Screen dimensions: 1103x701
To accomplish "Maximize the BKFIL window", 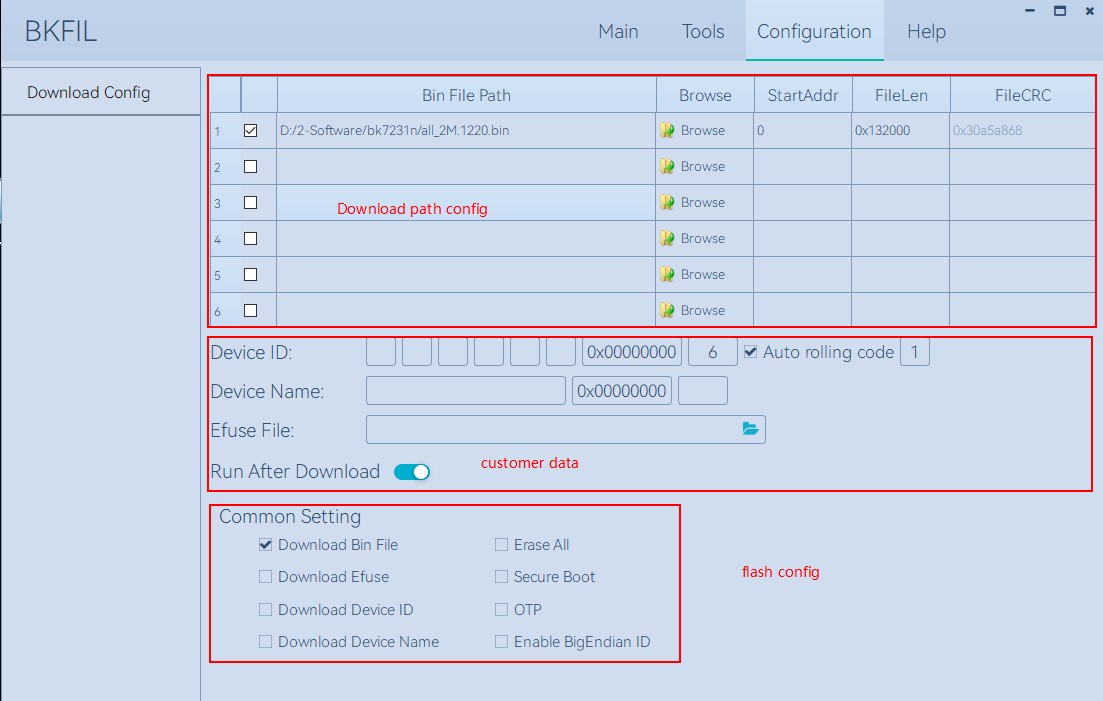I will click(x=1059, y=11).
